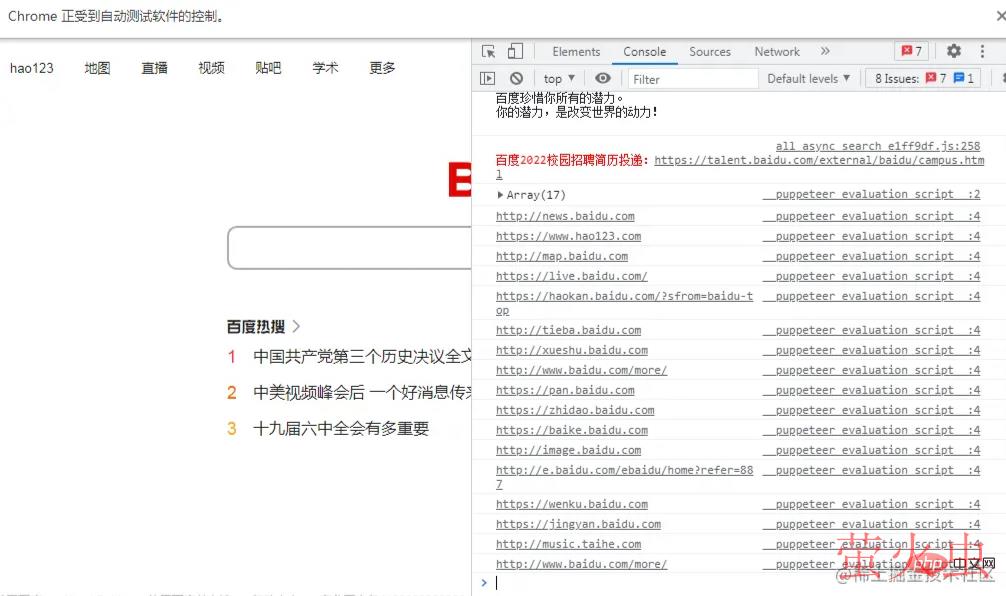Image resolution: width=1006 pixels, height=596 pixels.
Task: Open the Default levels dropdown
Action: tap(808, 78)
